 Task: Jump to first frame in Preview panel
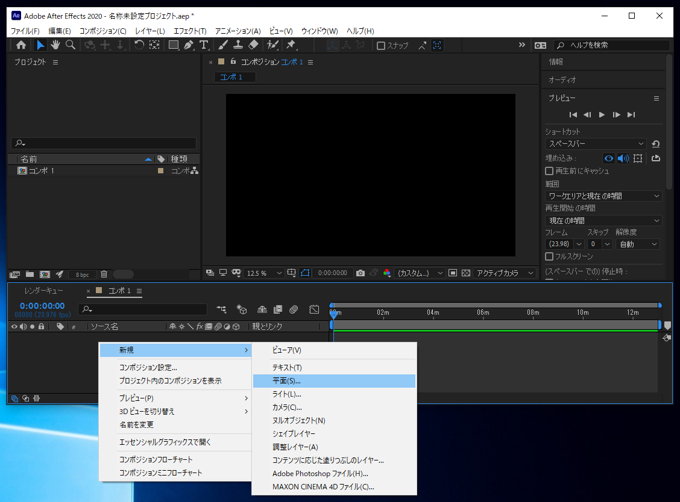coord(573,115)
